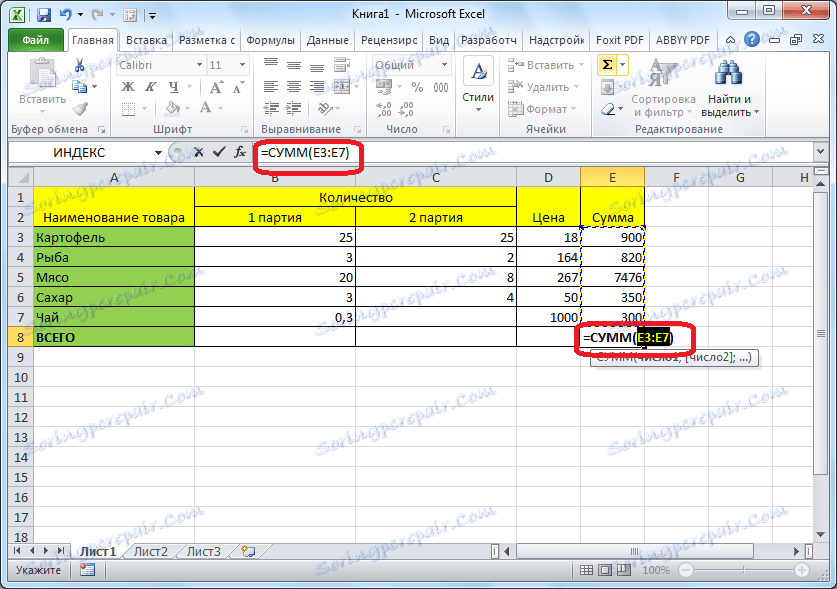Viewport: 837px width, 589px height.
Task: Cancel formula entry with the X icon
Action: pyautogui.click(x=199, y=151)
